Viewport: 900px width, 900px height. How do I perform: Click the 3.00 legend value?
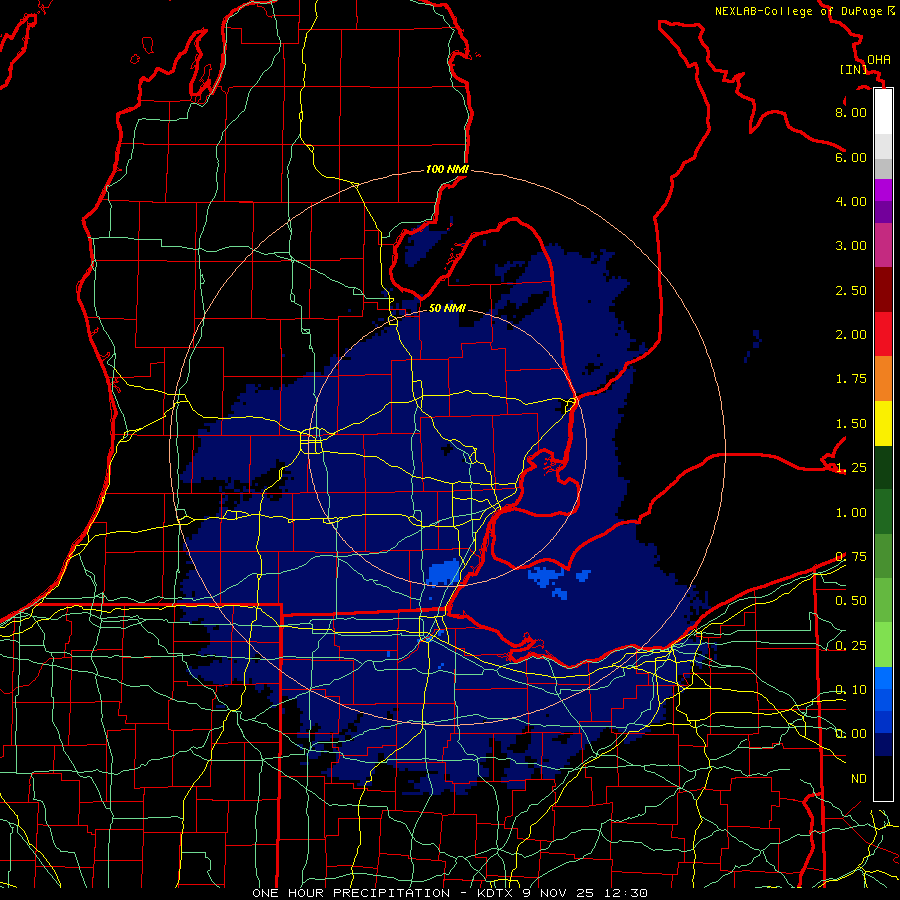[x=851, y=246]
